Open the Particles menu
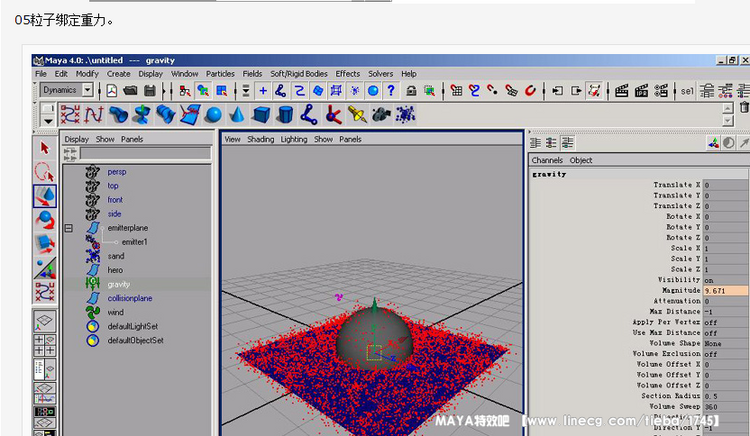The height and width of the screenshot is (436, 750). tap(220, 74)
